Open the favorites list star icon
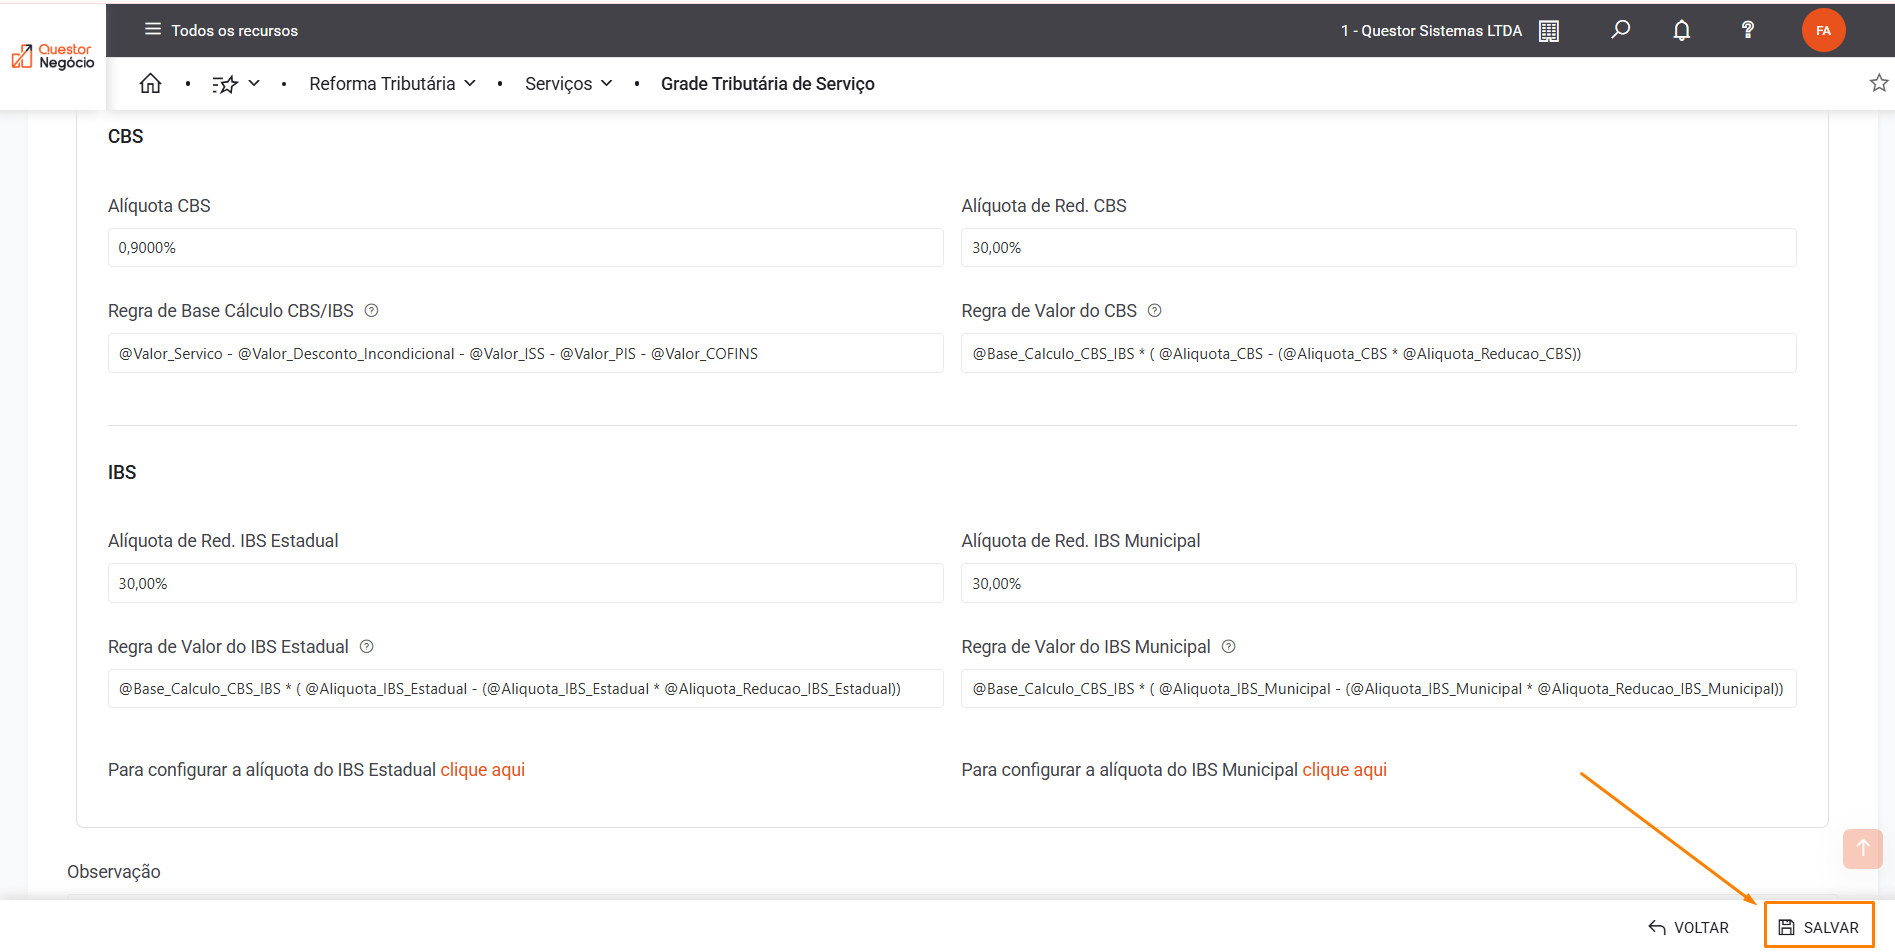 225,84
